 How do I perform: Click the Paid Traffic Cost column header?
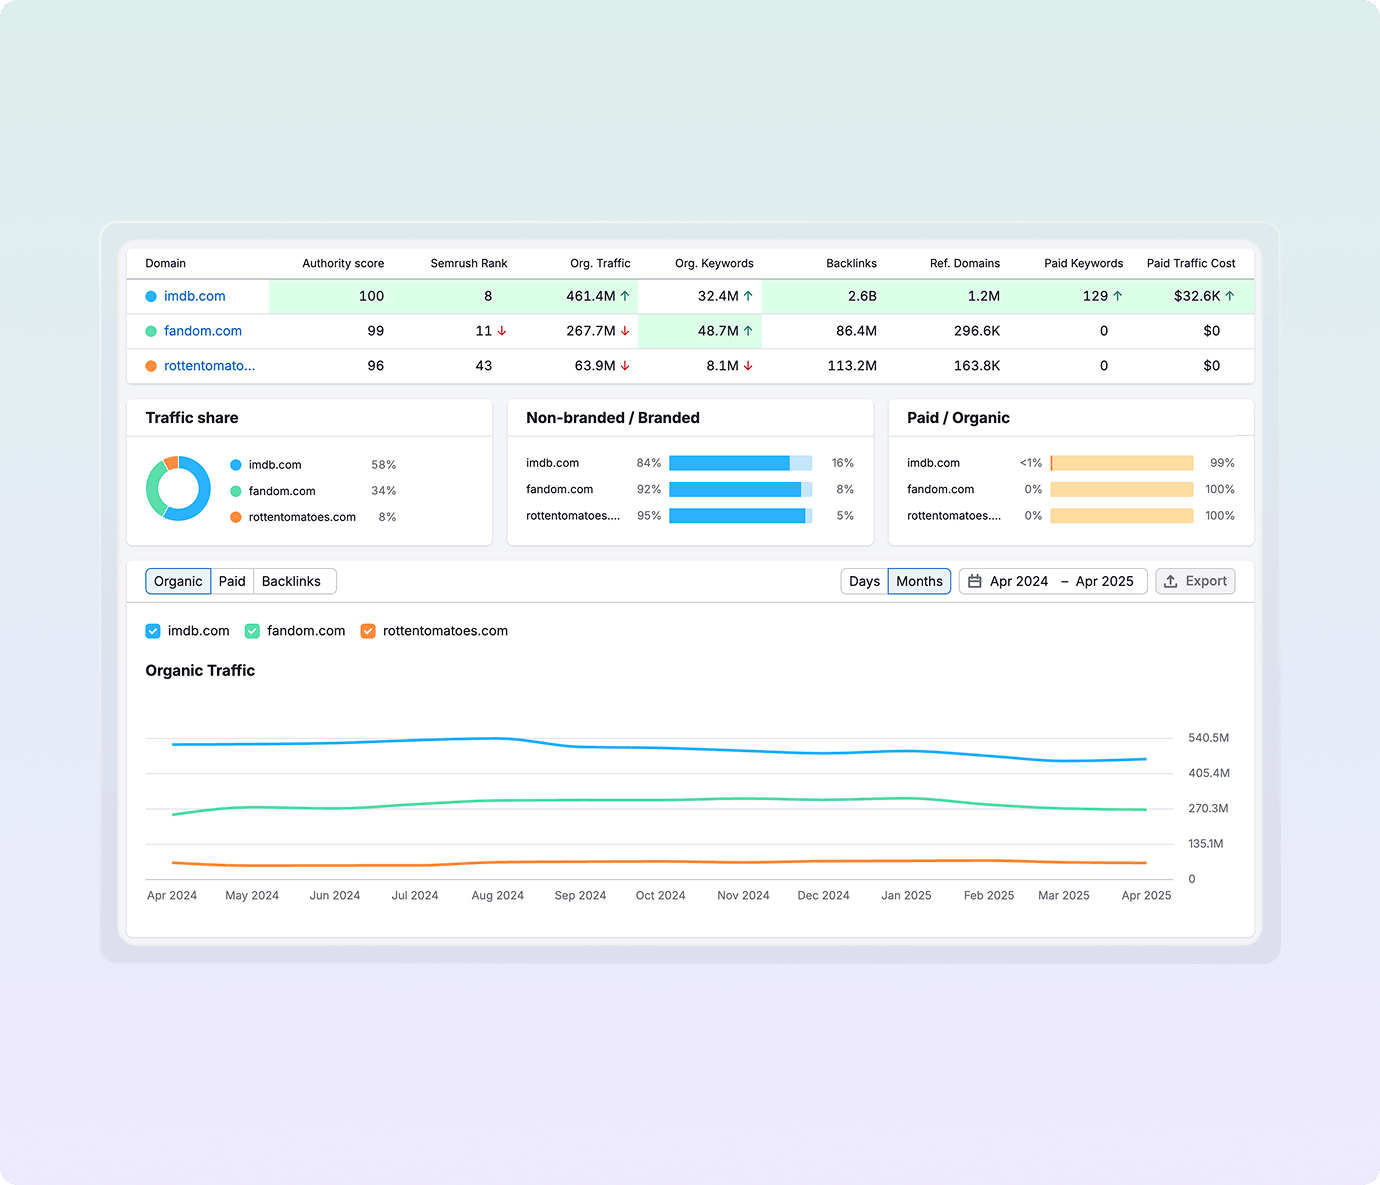[x=1191, y=263]
